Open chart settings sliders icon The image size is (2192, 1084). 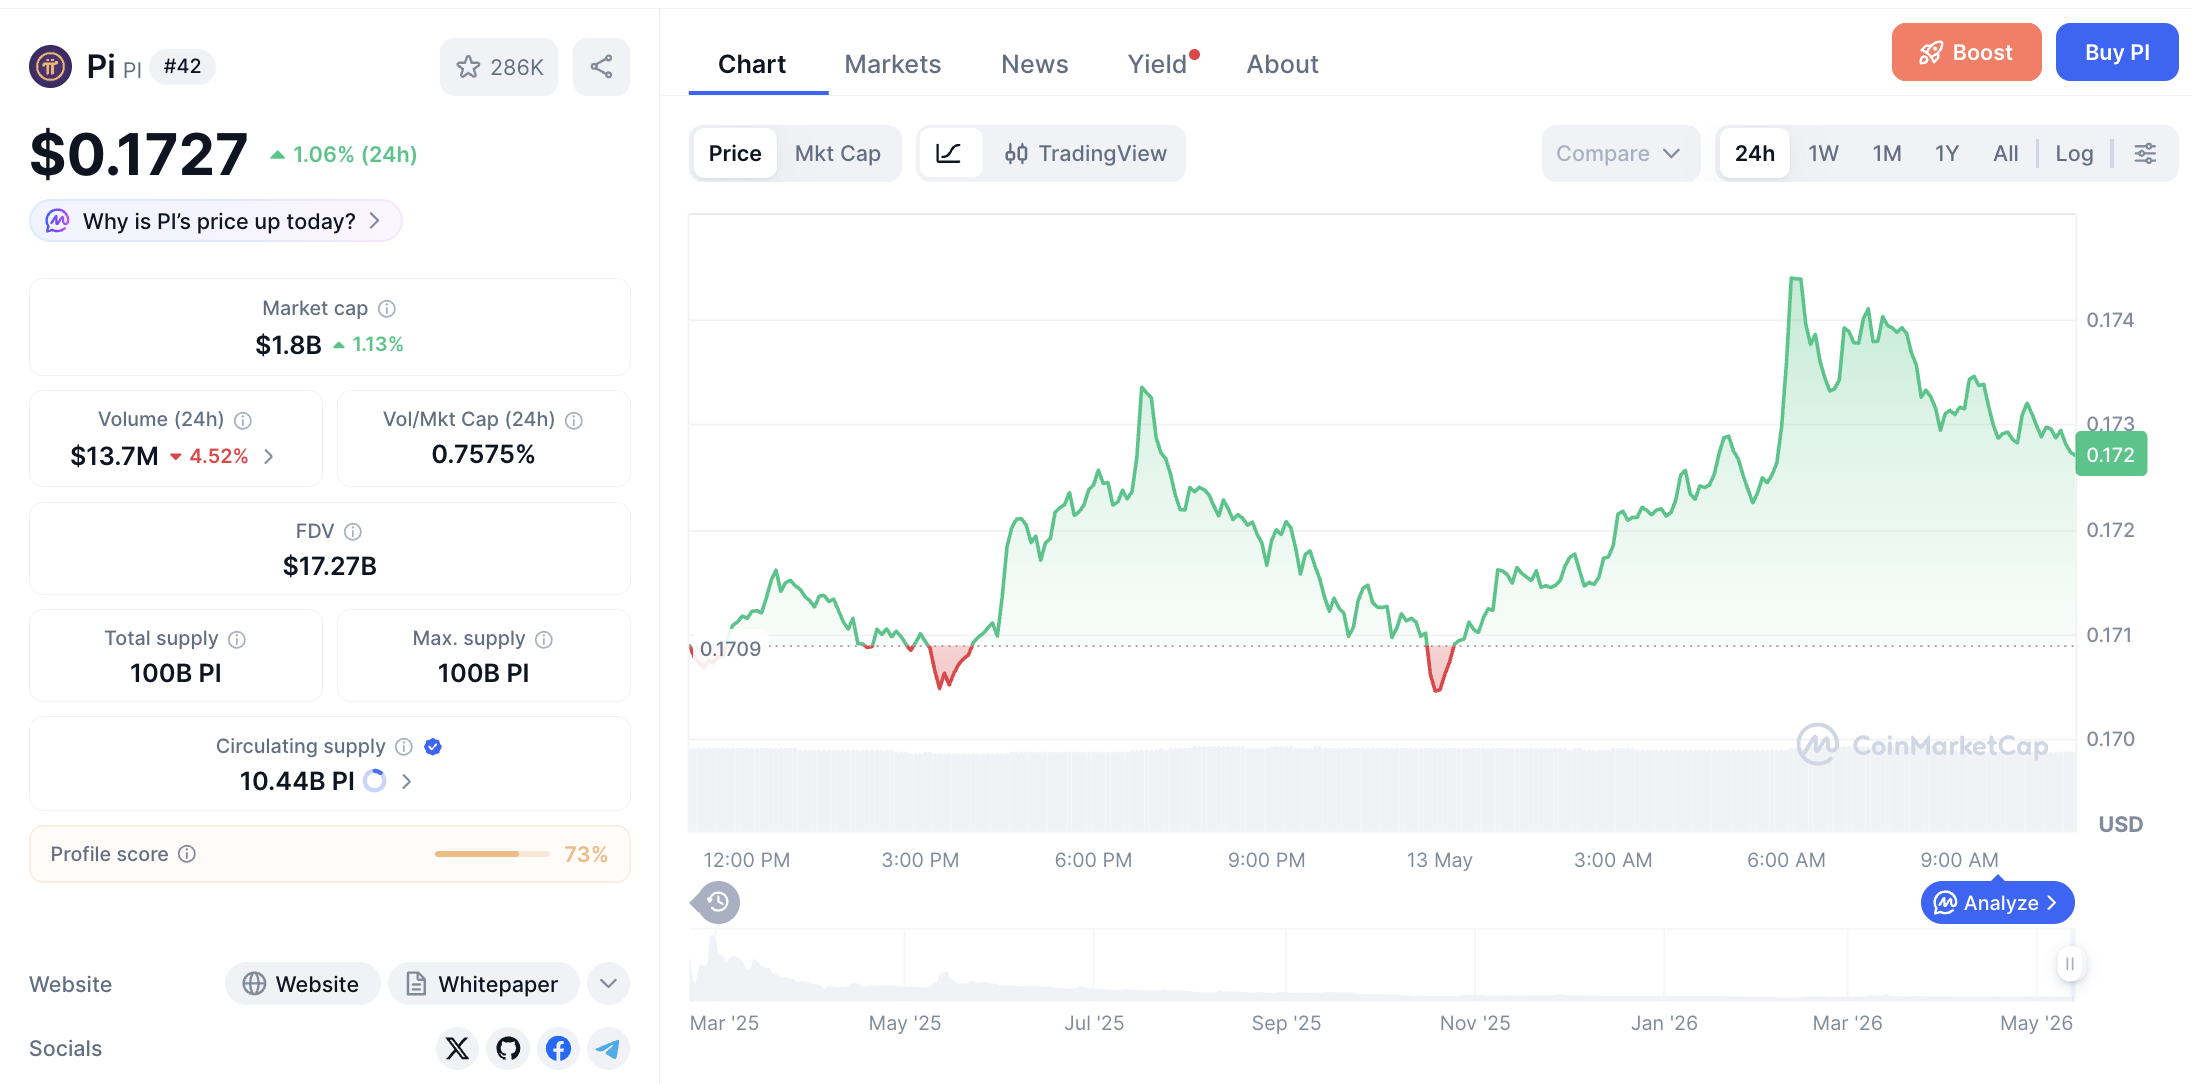[x=2145, y=153]
